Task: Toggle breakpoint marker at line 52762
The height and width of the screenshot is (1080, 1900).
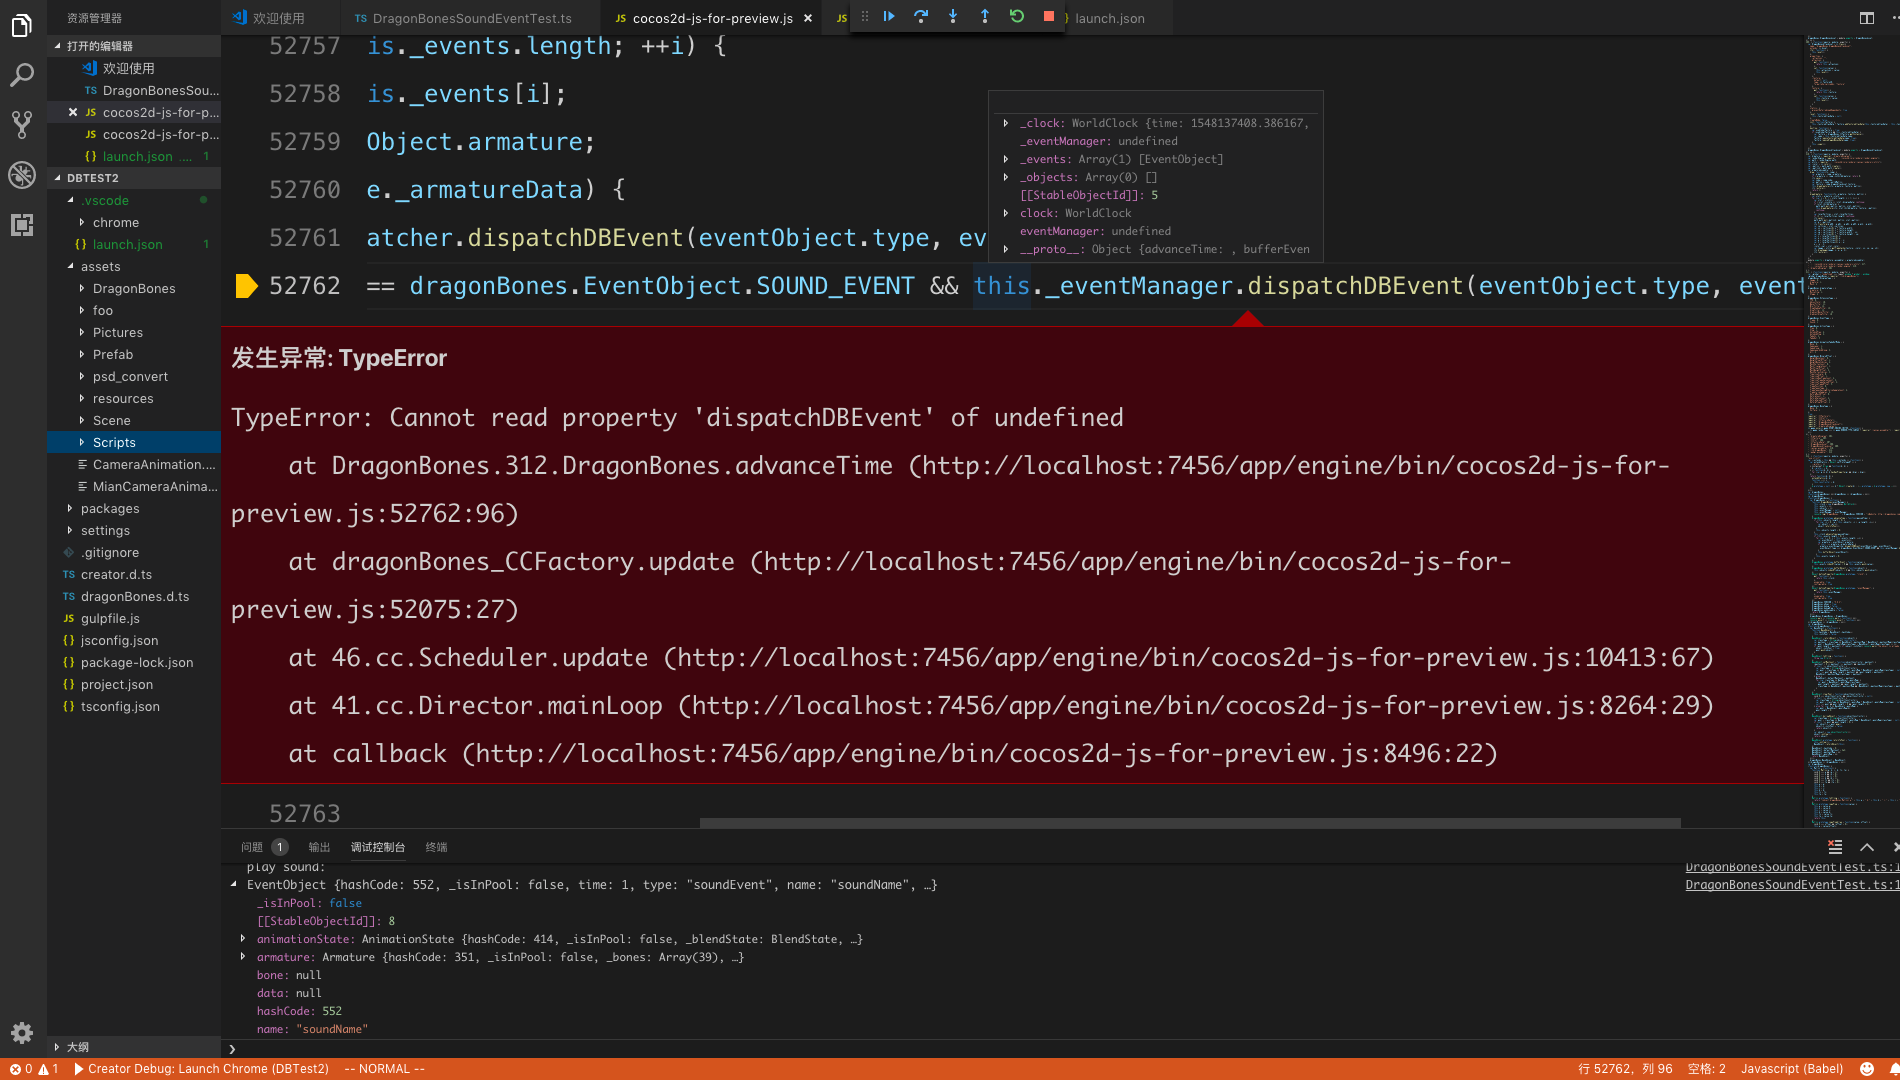Action: 245,286
